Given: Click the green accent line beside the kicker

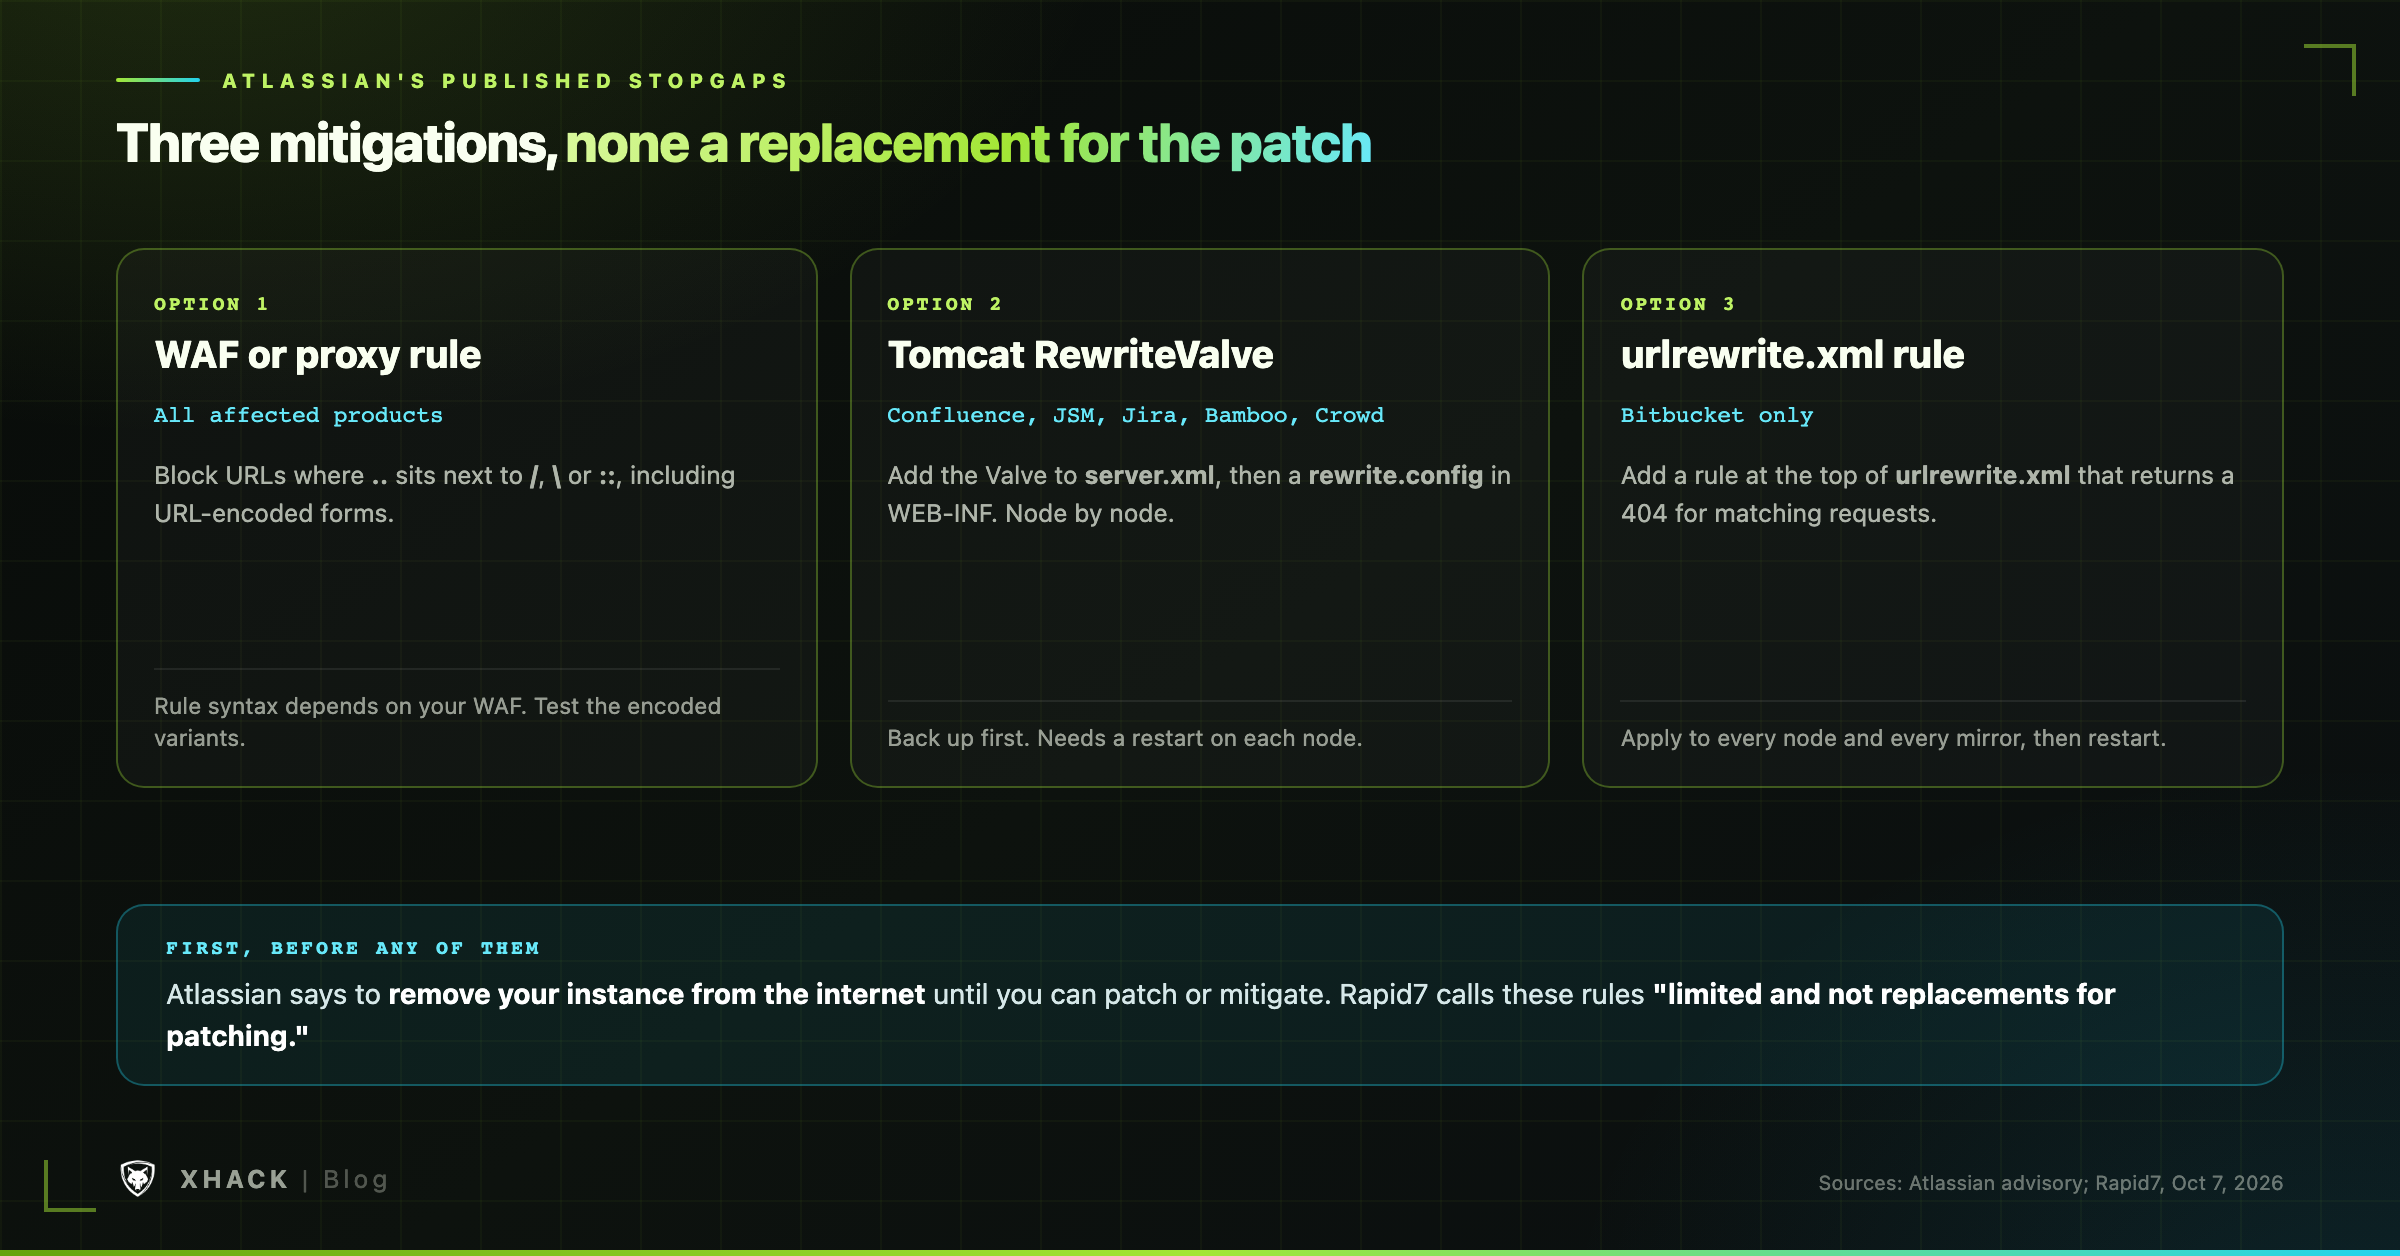Looking at the screenshot, I should [x=158, y=80].
